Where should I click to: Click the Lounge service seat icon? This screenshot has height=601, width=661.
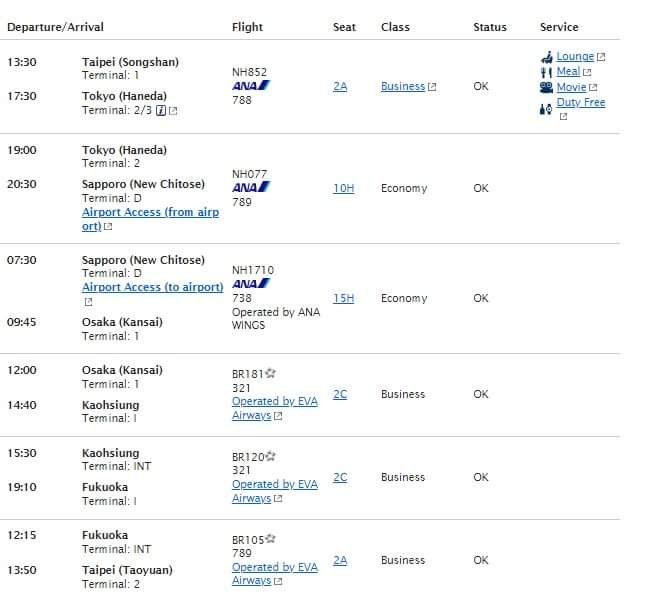(x=546, y=57)
